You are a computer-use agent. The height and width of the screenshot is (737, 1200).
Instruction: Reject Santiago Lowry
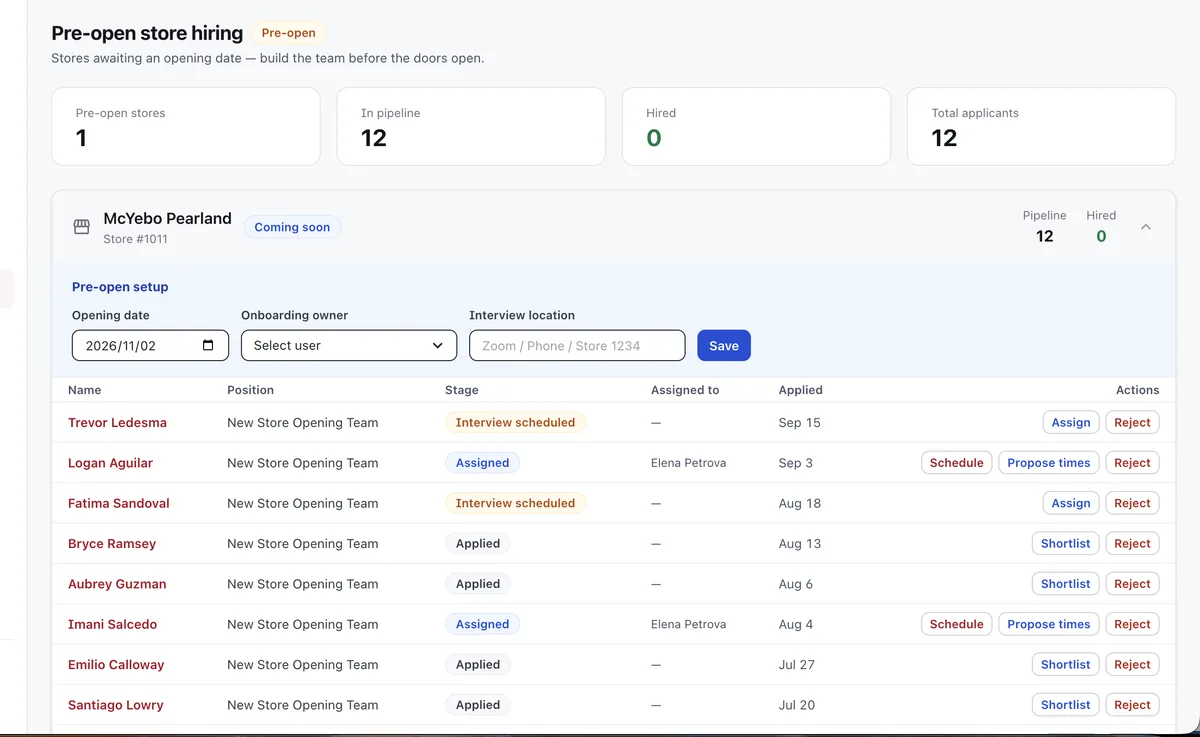(x=1132, y=705)
